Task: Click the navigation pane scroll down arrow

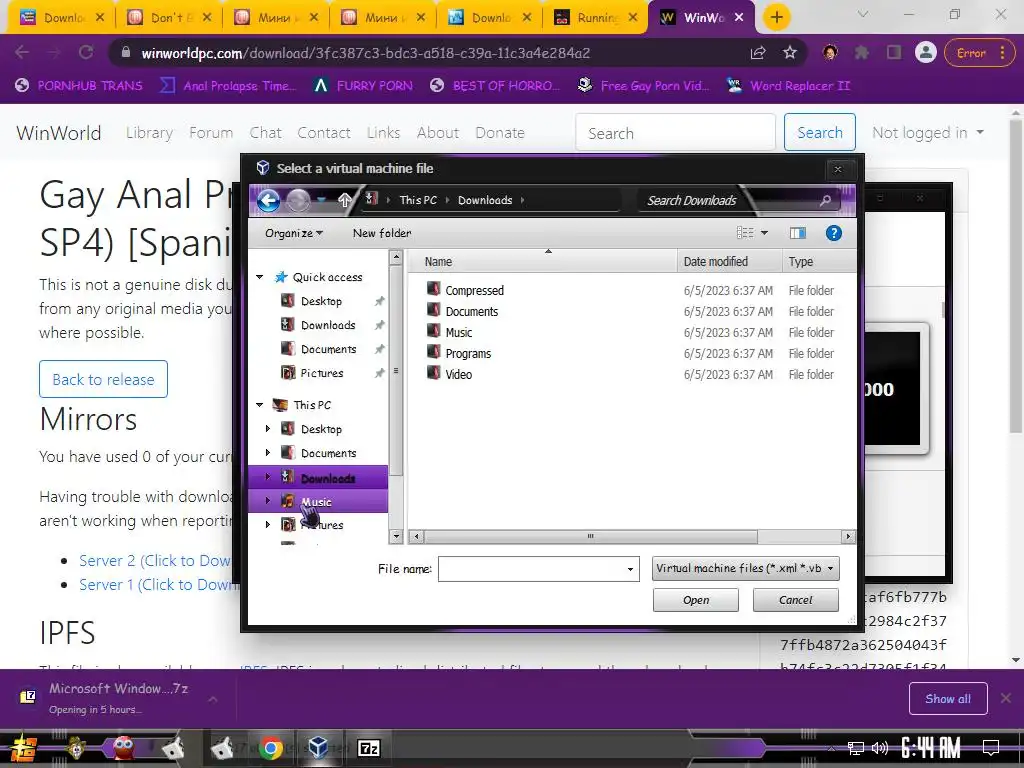Action: pyautogui.click(x=396, y=537)
